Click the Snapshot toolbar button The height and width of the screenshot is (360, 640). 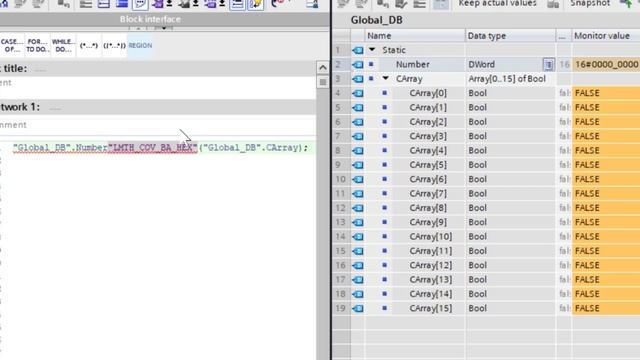pos(590,4)
